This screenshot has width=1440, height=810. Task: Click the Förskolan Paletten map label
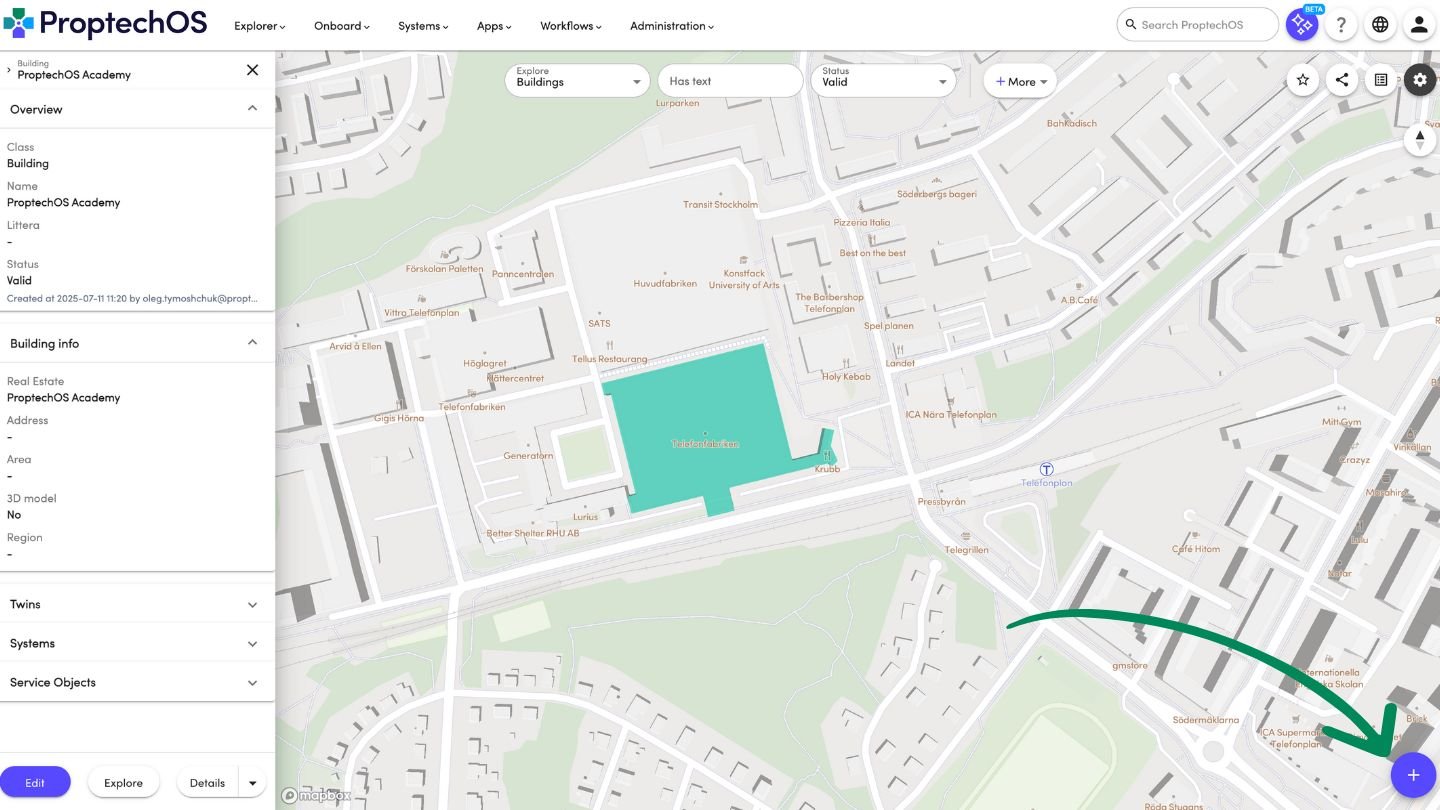click(445, 268)
